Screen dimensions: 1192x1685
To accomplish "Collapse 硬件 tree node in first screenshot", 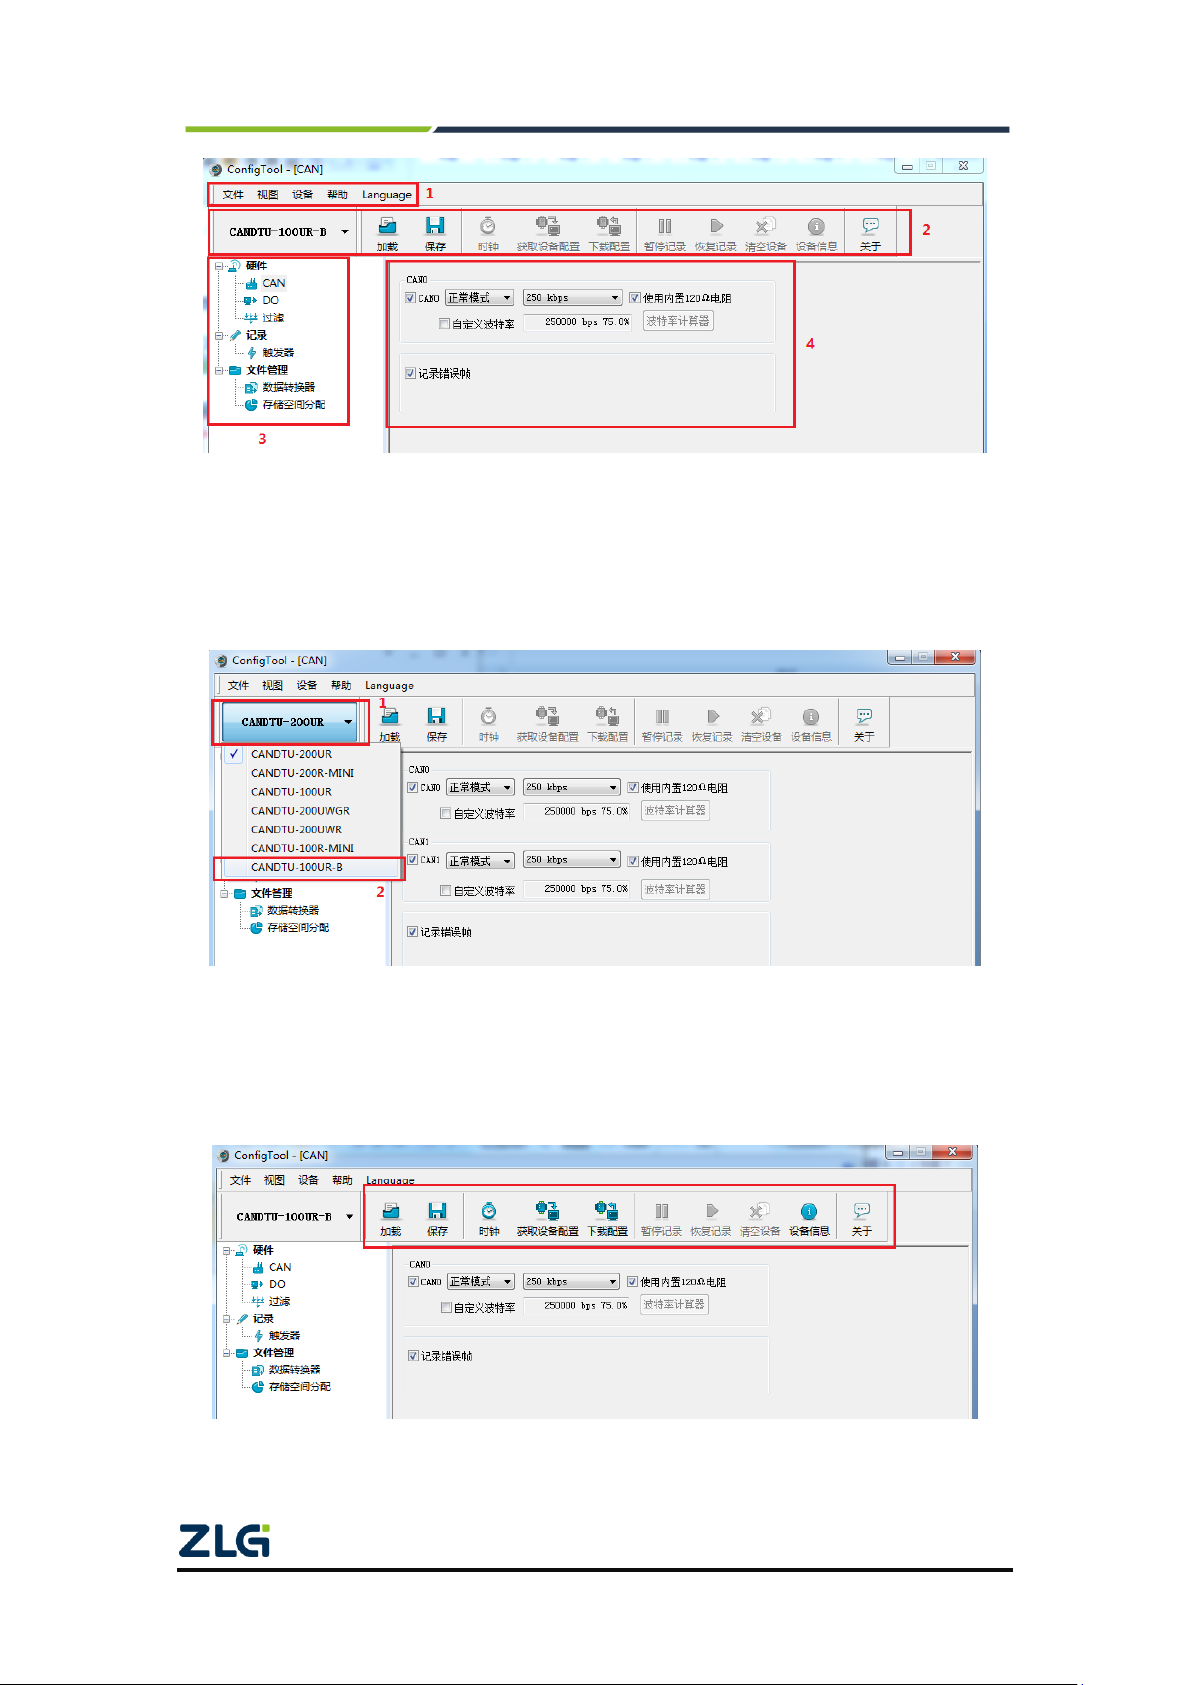I will 219,266.
